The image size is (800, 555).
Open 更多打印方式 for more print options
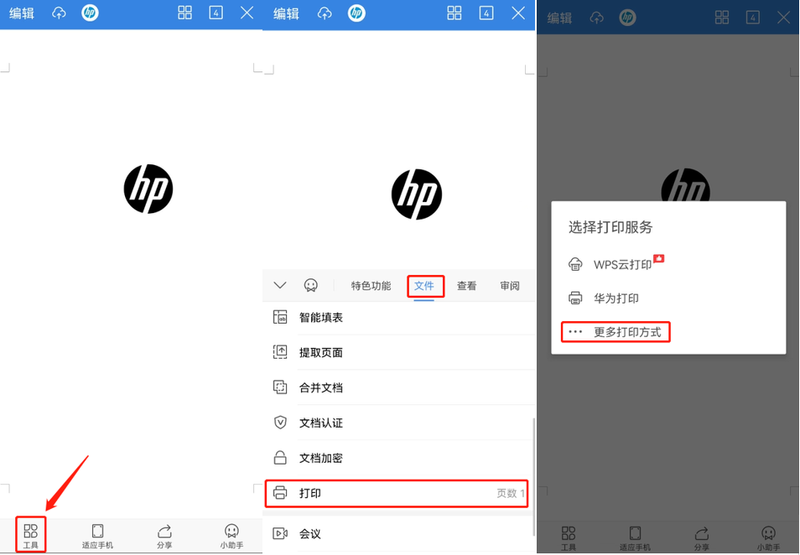(x=626, y=332)
